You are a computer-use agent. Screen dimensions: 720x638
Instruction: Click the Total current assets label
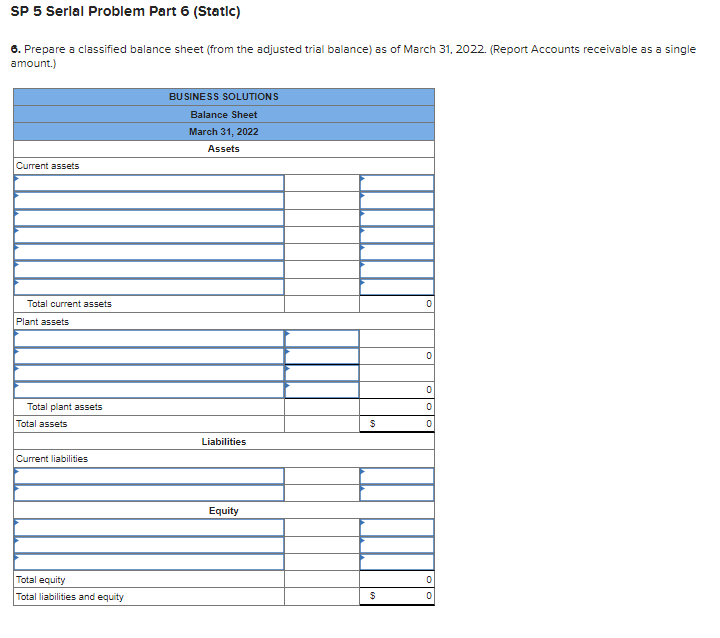pyautogui.click(x=69, y=304)
